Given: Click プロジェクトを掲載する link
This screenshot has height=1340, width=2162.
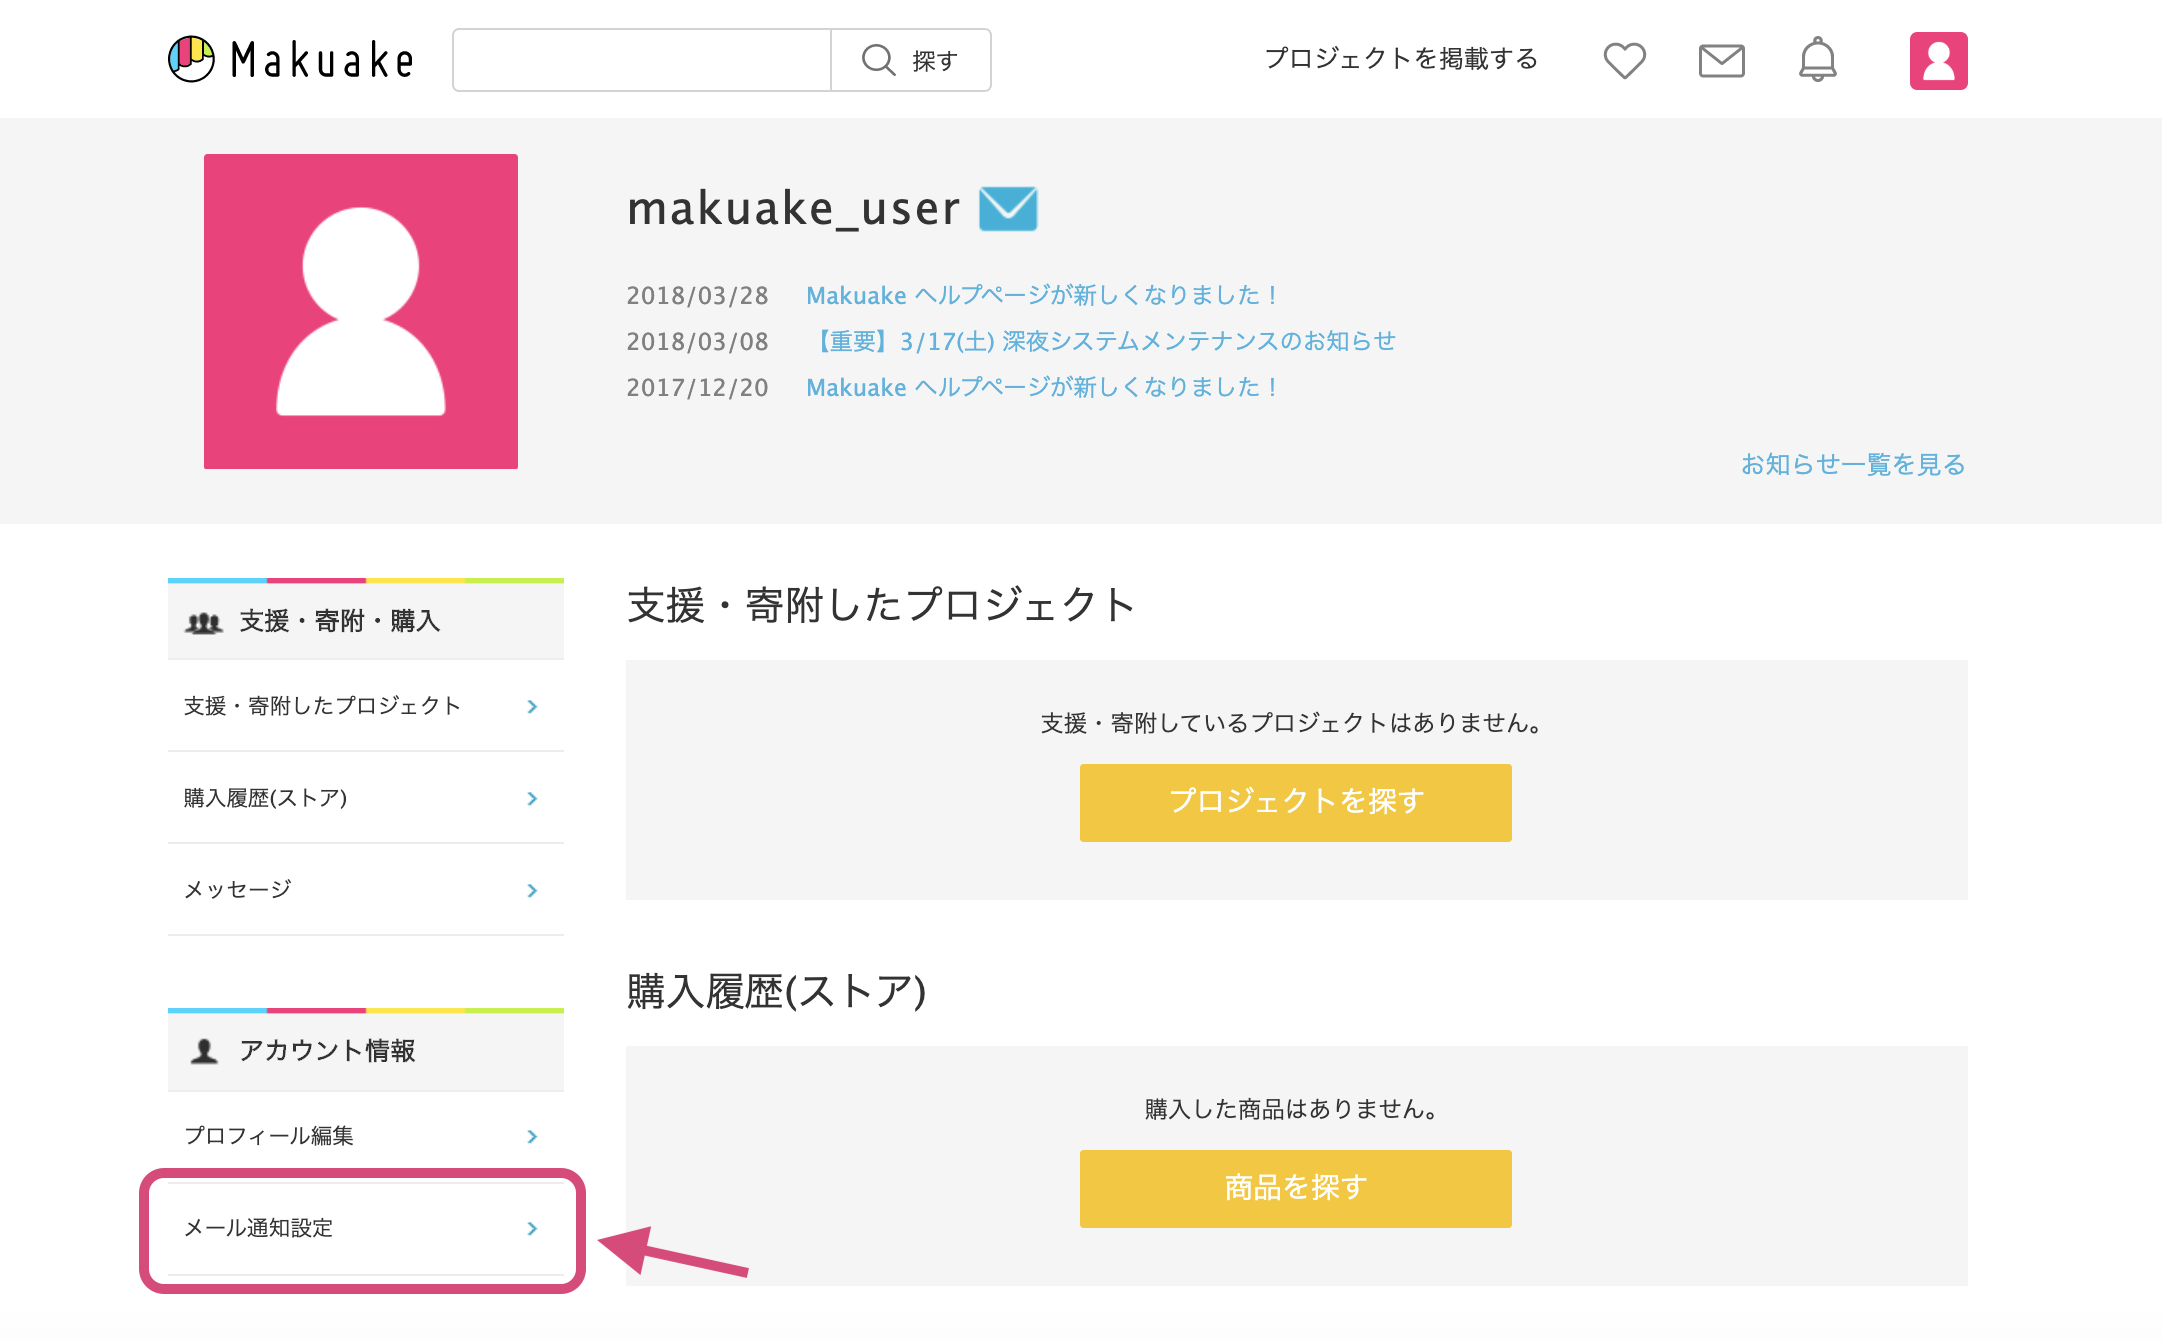Looking at the screenshot, I should (1401, 59).
